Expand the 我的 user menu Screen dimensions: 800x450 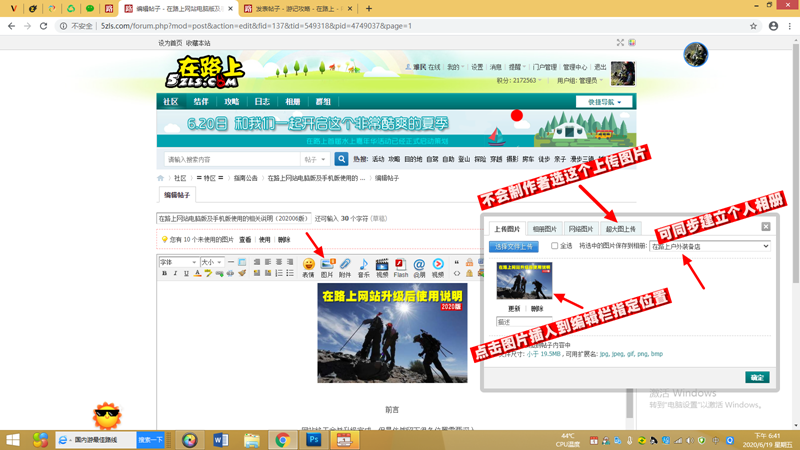click(456, 67)
